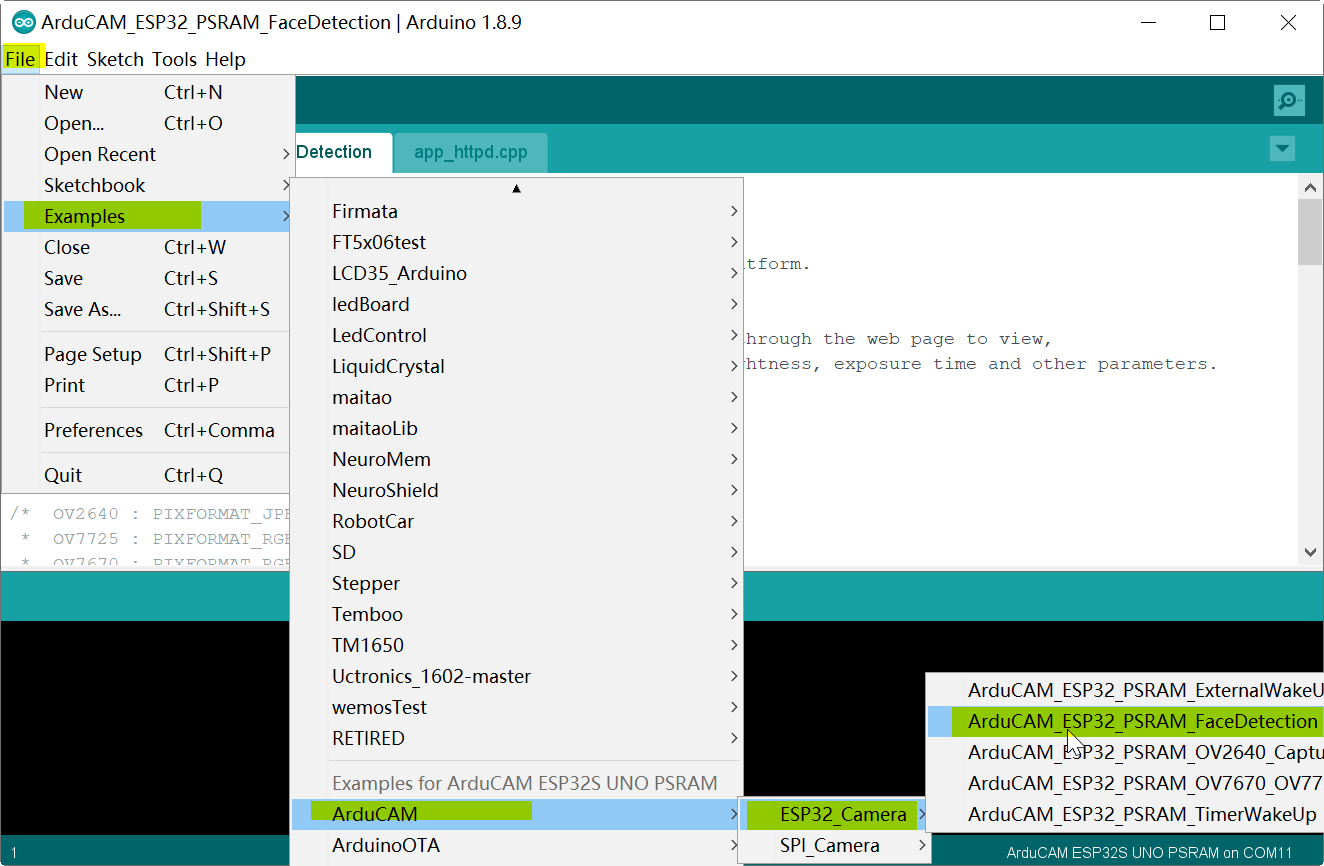Click the editor scrollbar up arrow

point(1310,186)
